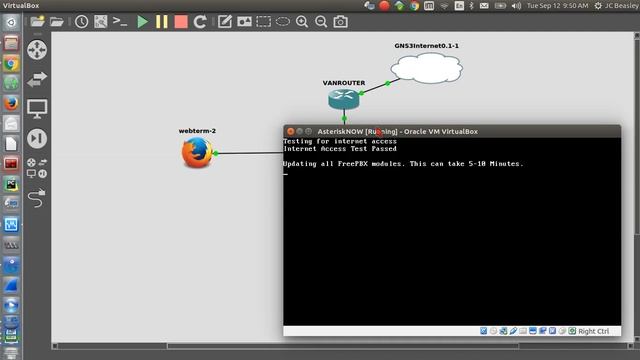640x360 pixels.
Task: Open the Ubuntu Dash home launcher icon
Action: [x=11, y=22]
